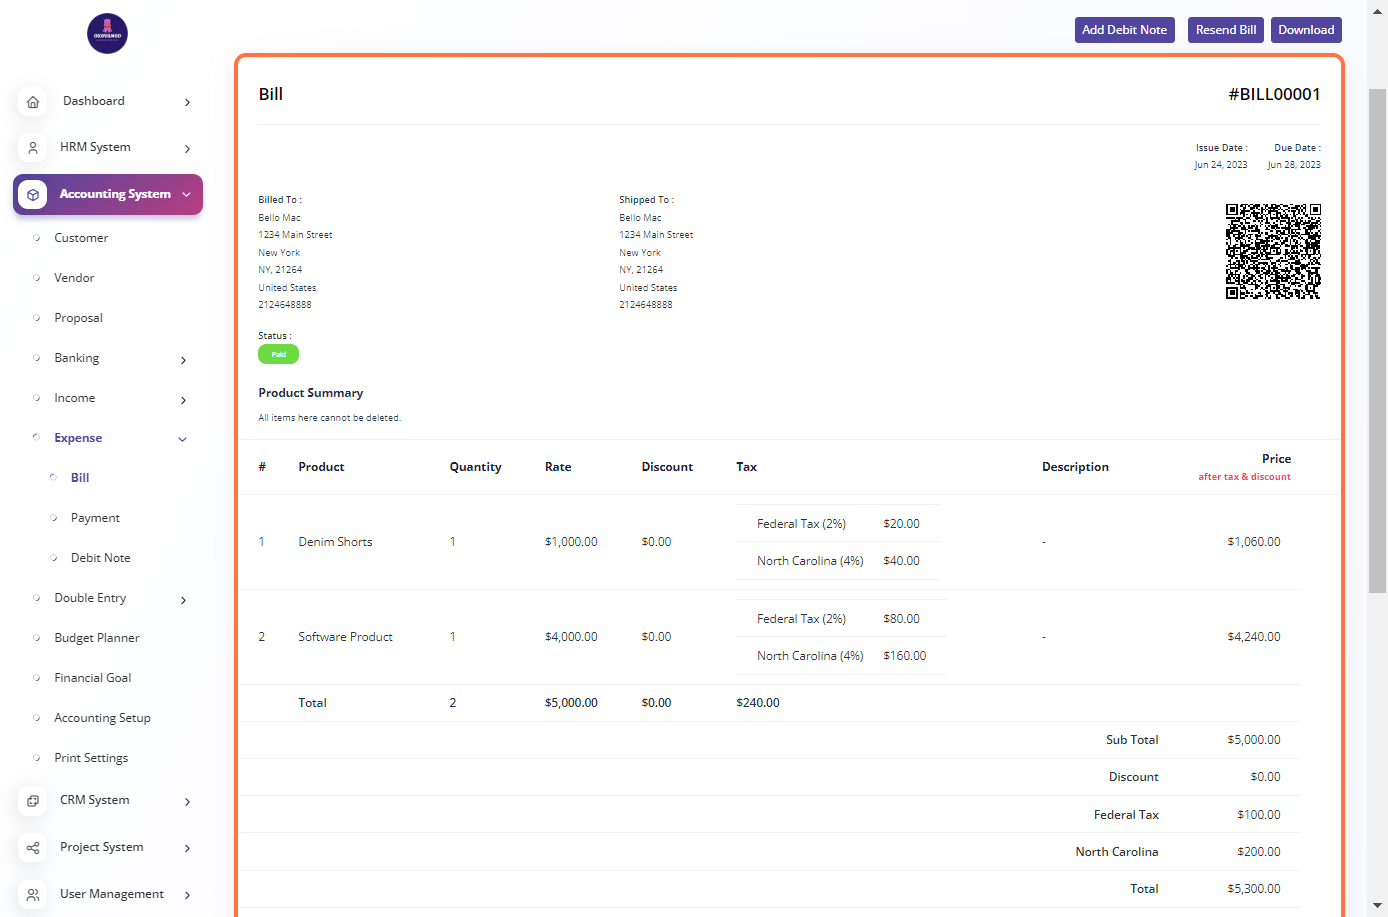Click the vertical page scrollbar
Image resolution: width=1388 pixels, height=917 pixels.
pyautogui.click(x=1377, y=340)
